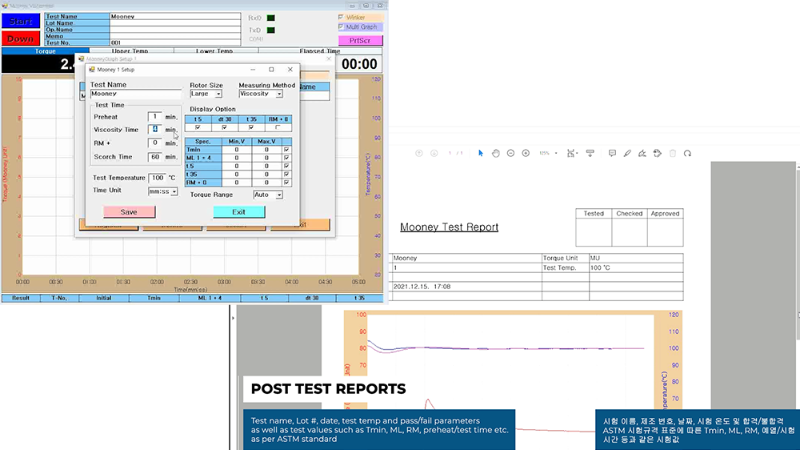
Task: Toggle the Multi Graph checkbox
Action: [x=341, y=27]
